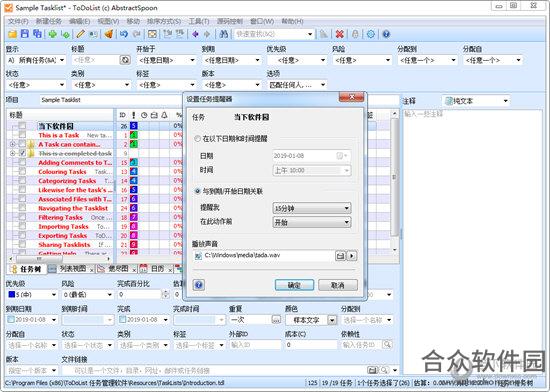The width and height of the screenshot is (550, 392).
Task: Click the pencil edit task icon
Action: pos(81,34)
